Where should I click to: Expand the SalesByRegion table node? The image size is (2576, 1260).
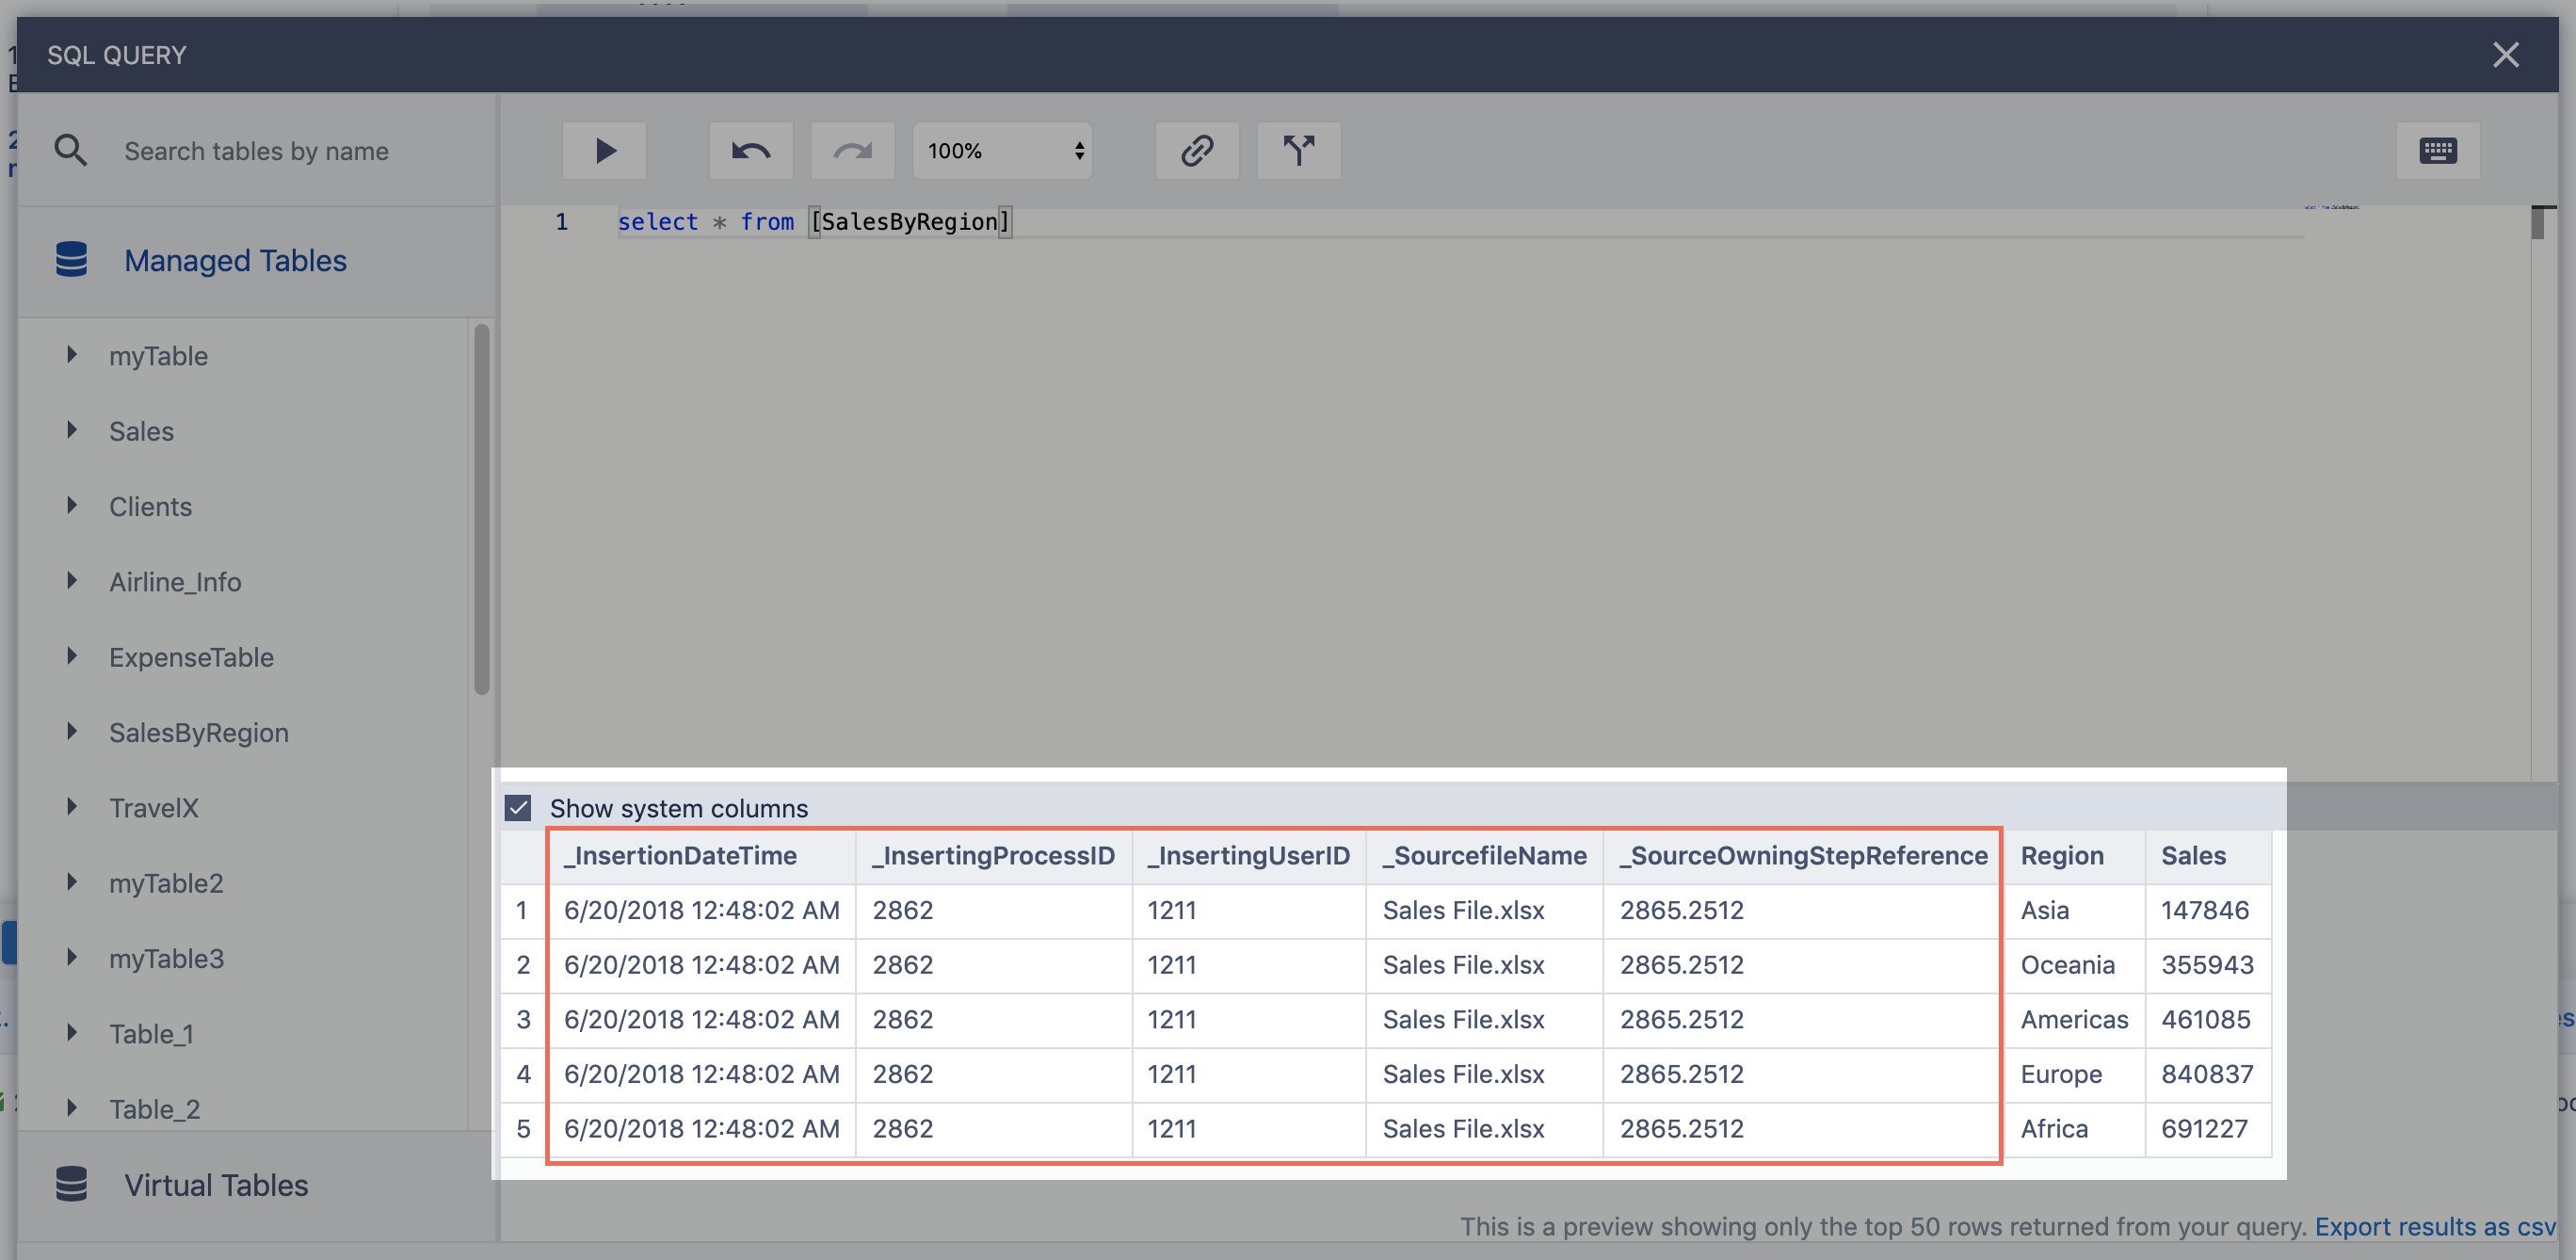tap(72, 731)
